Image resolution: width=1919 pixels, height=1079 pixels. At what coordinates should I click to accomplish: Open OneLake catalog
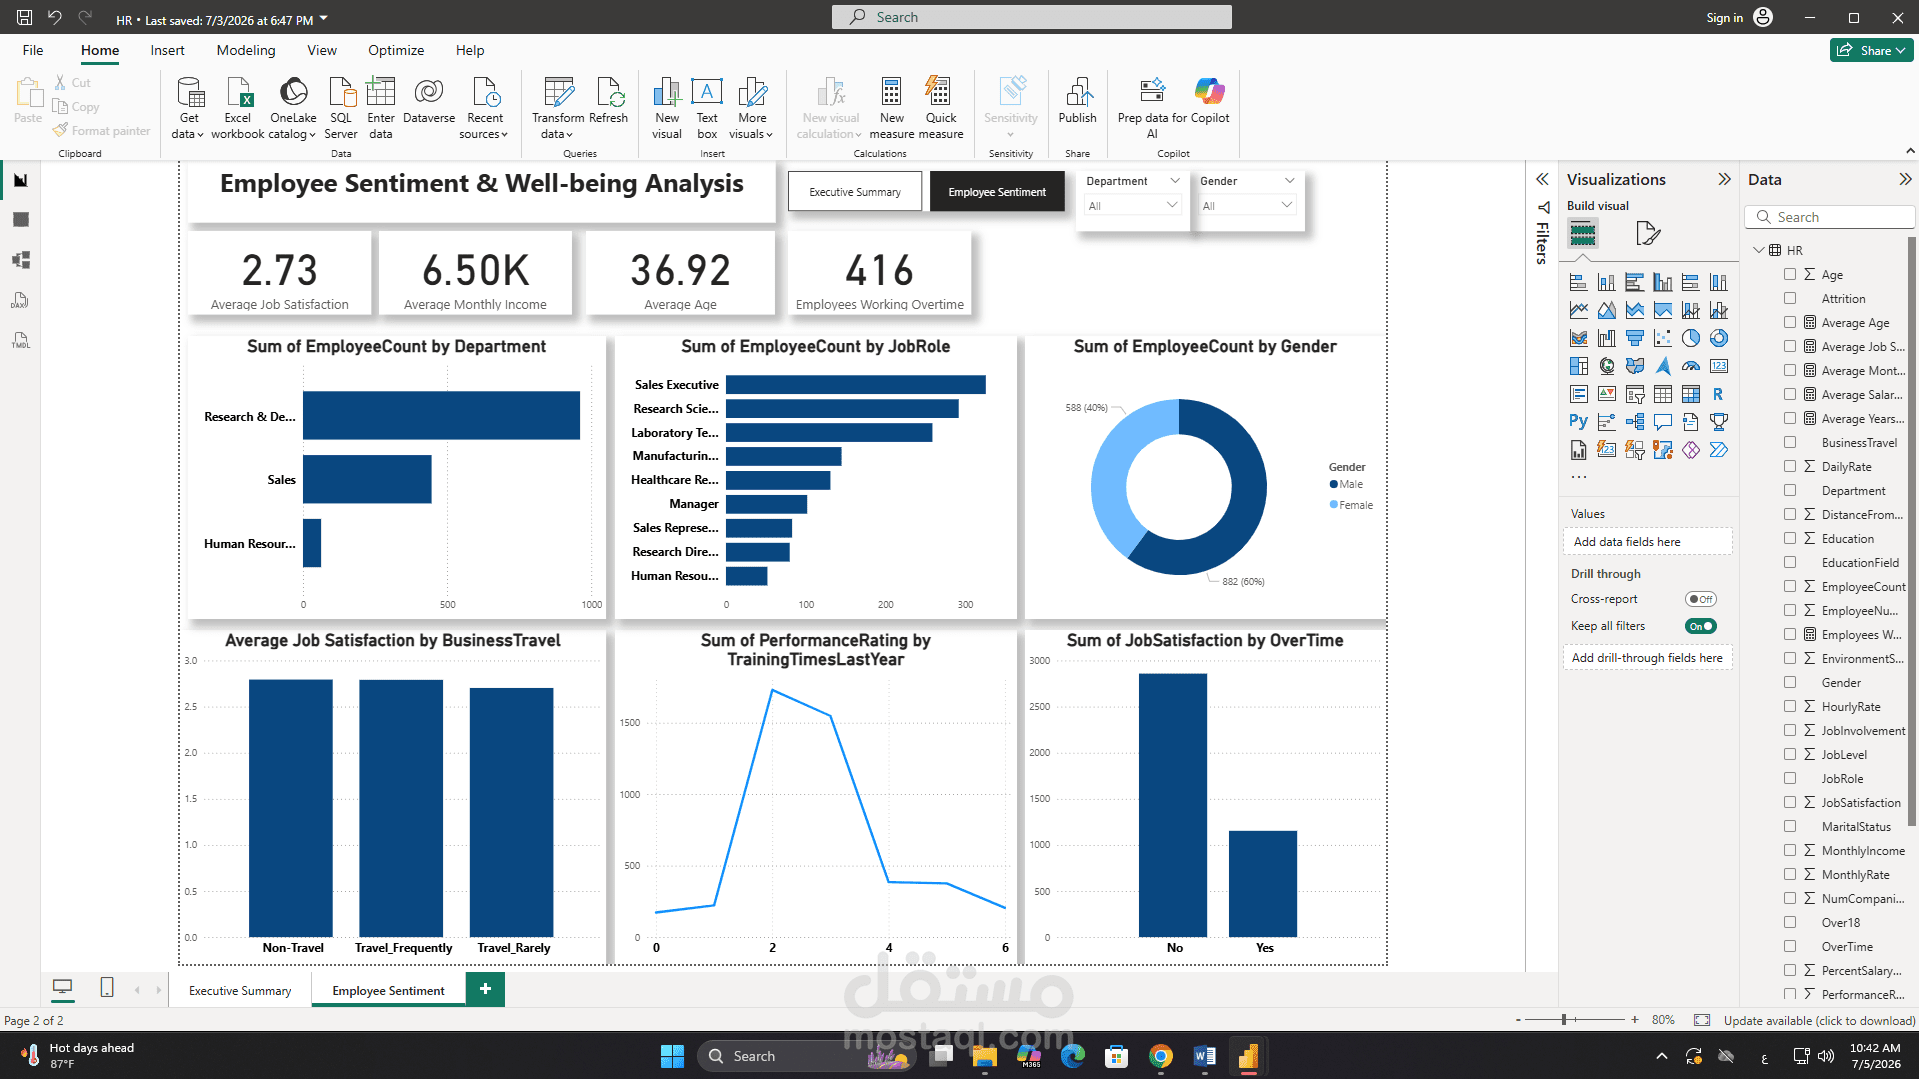[293, 107]
